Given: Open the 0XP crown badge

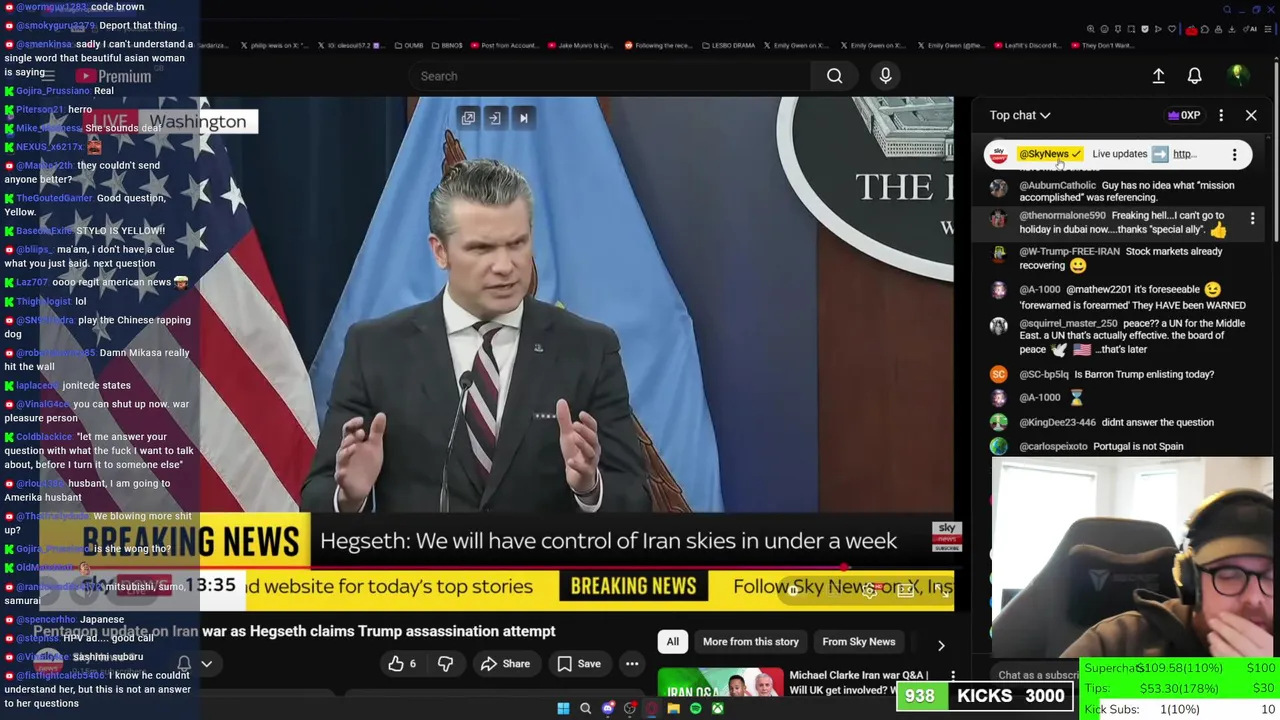Looking at the screenshot, I should [x=1184, y=115].
